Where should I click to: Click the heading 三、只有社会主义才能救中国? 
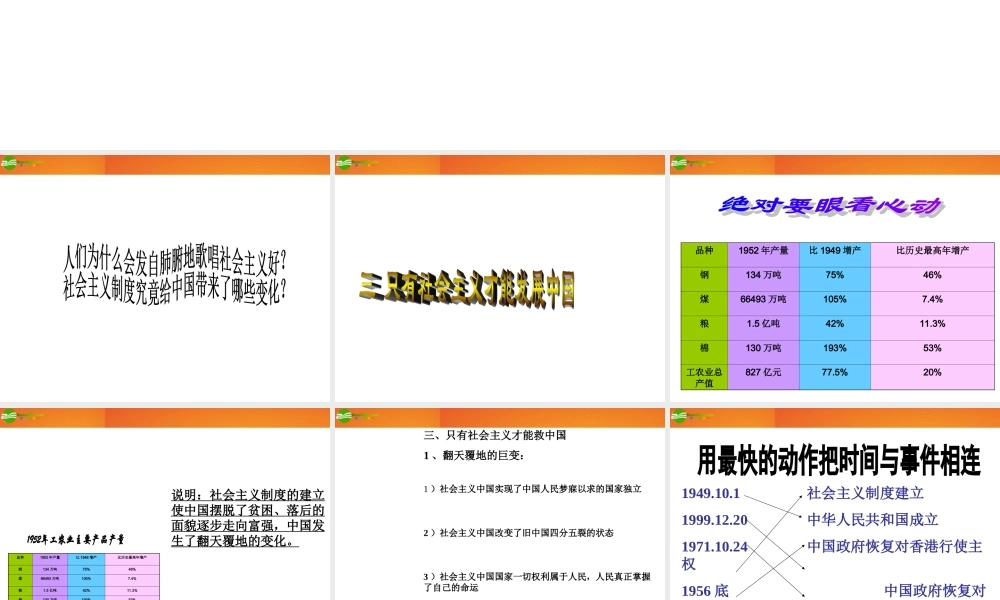pyautogui.click(x=495, y=435)
